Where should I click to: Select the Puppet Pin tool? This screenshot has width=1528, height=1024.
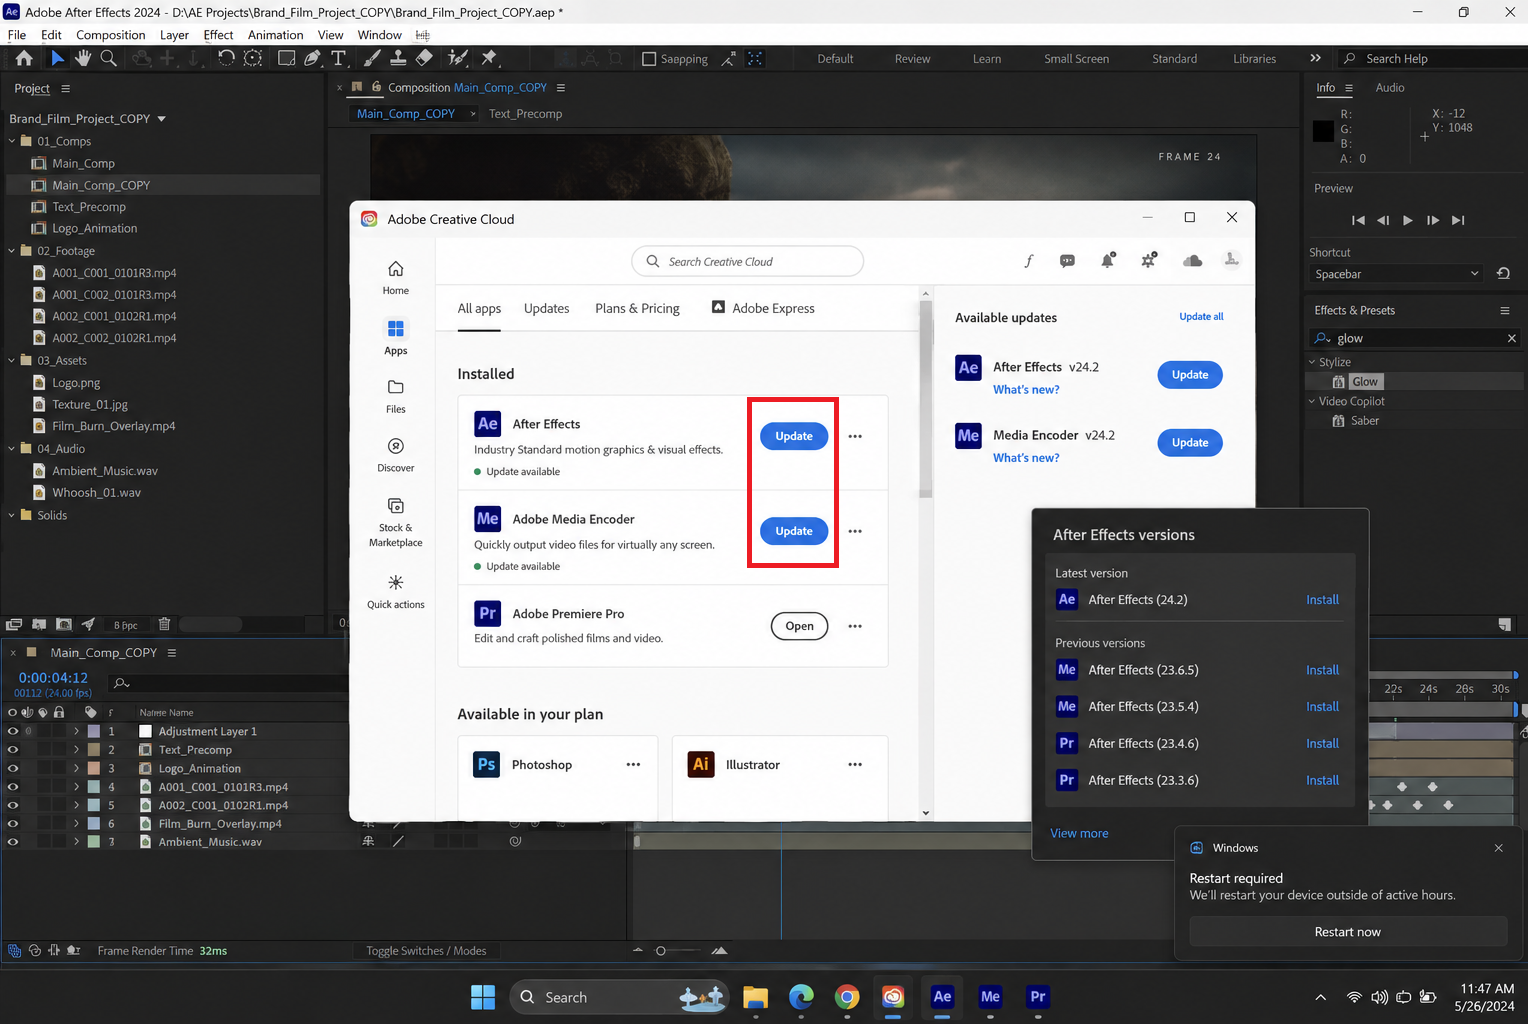[x=489, y=58]
